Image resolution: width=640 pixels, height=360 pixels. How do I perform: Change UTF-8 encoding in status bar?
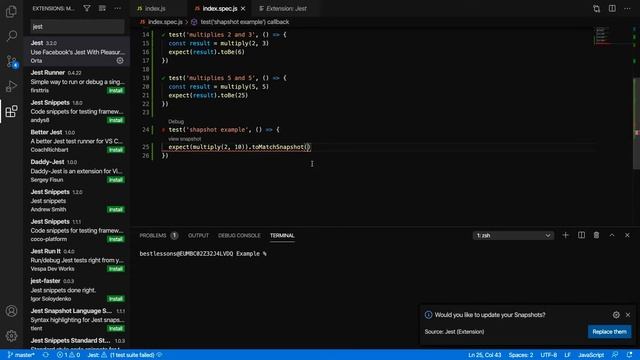549,355
